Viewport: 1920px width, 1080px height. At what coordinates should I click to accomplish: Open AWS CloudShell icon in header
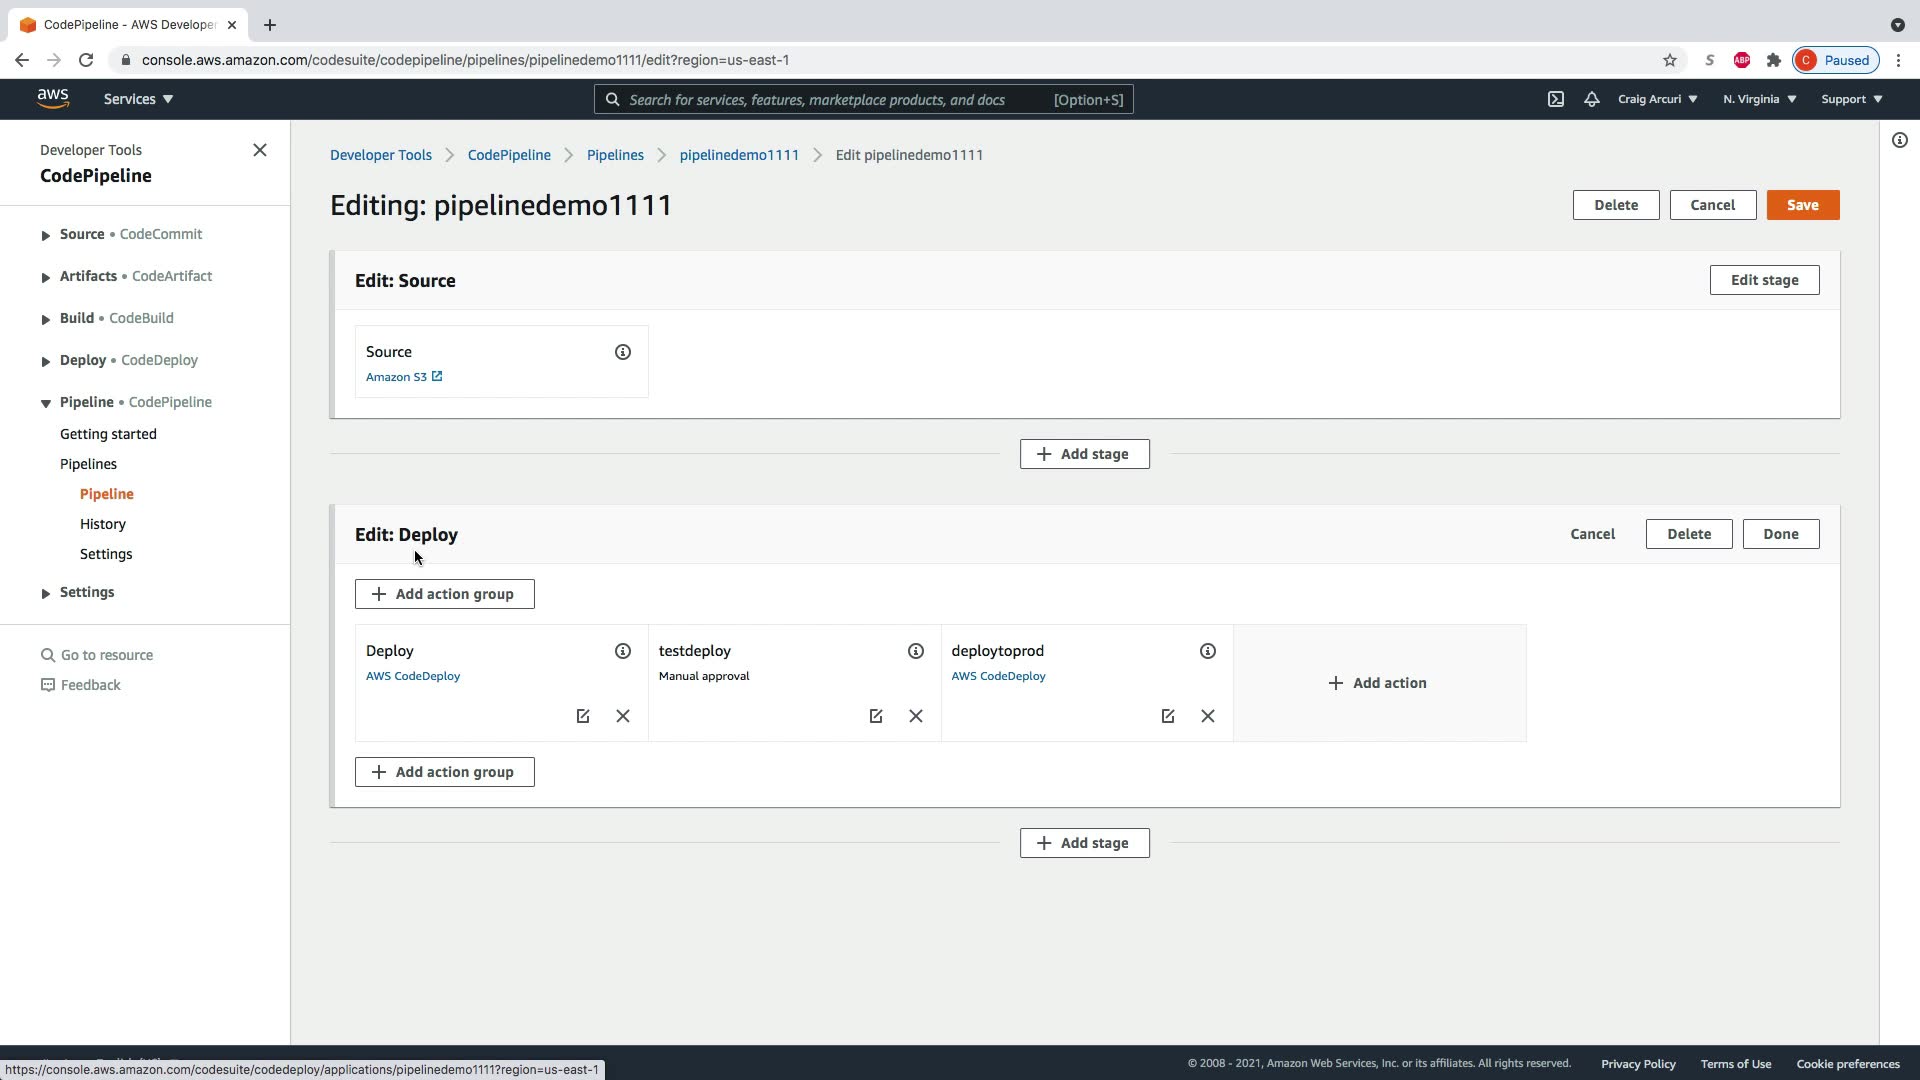click(x=1555, y=99)
